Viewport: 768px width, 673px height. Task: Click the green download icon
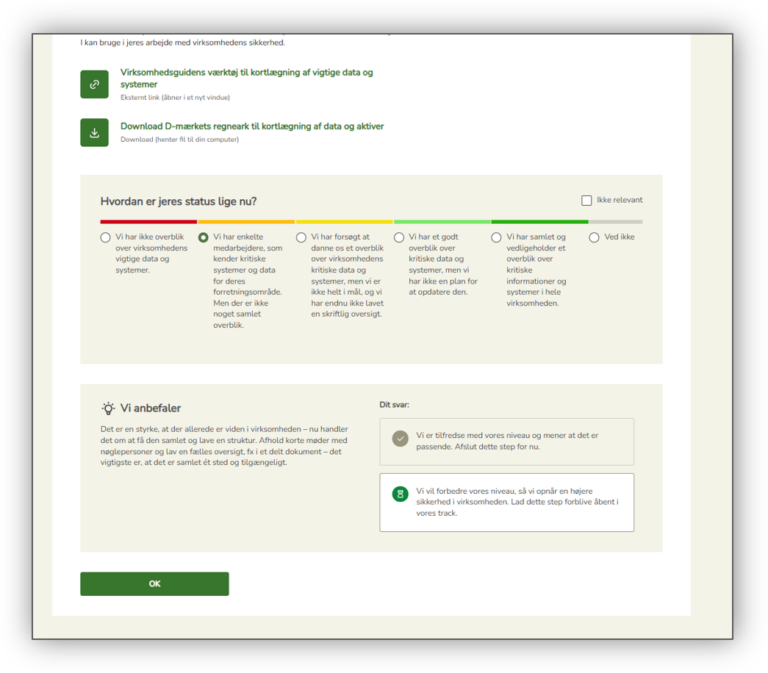click(x=94, y=133)
